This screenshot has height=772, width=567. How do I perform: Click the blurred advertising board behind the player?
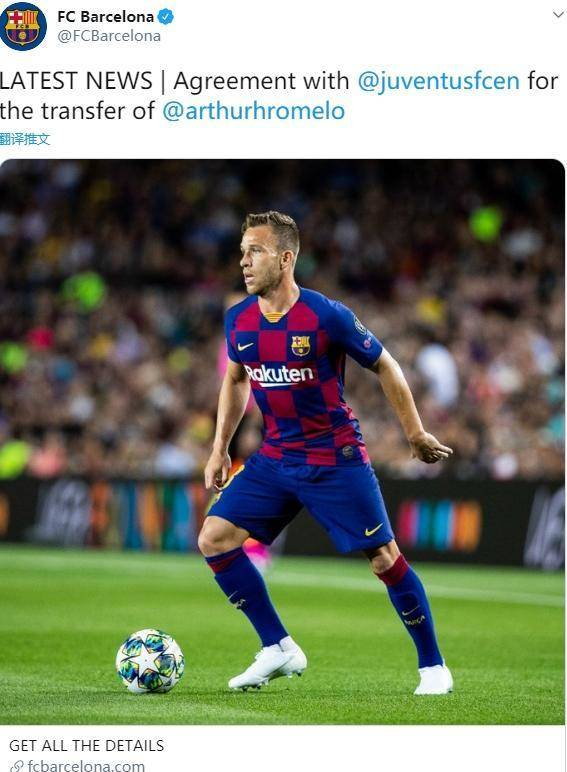coord(283,522)
